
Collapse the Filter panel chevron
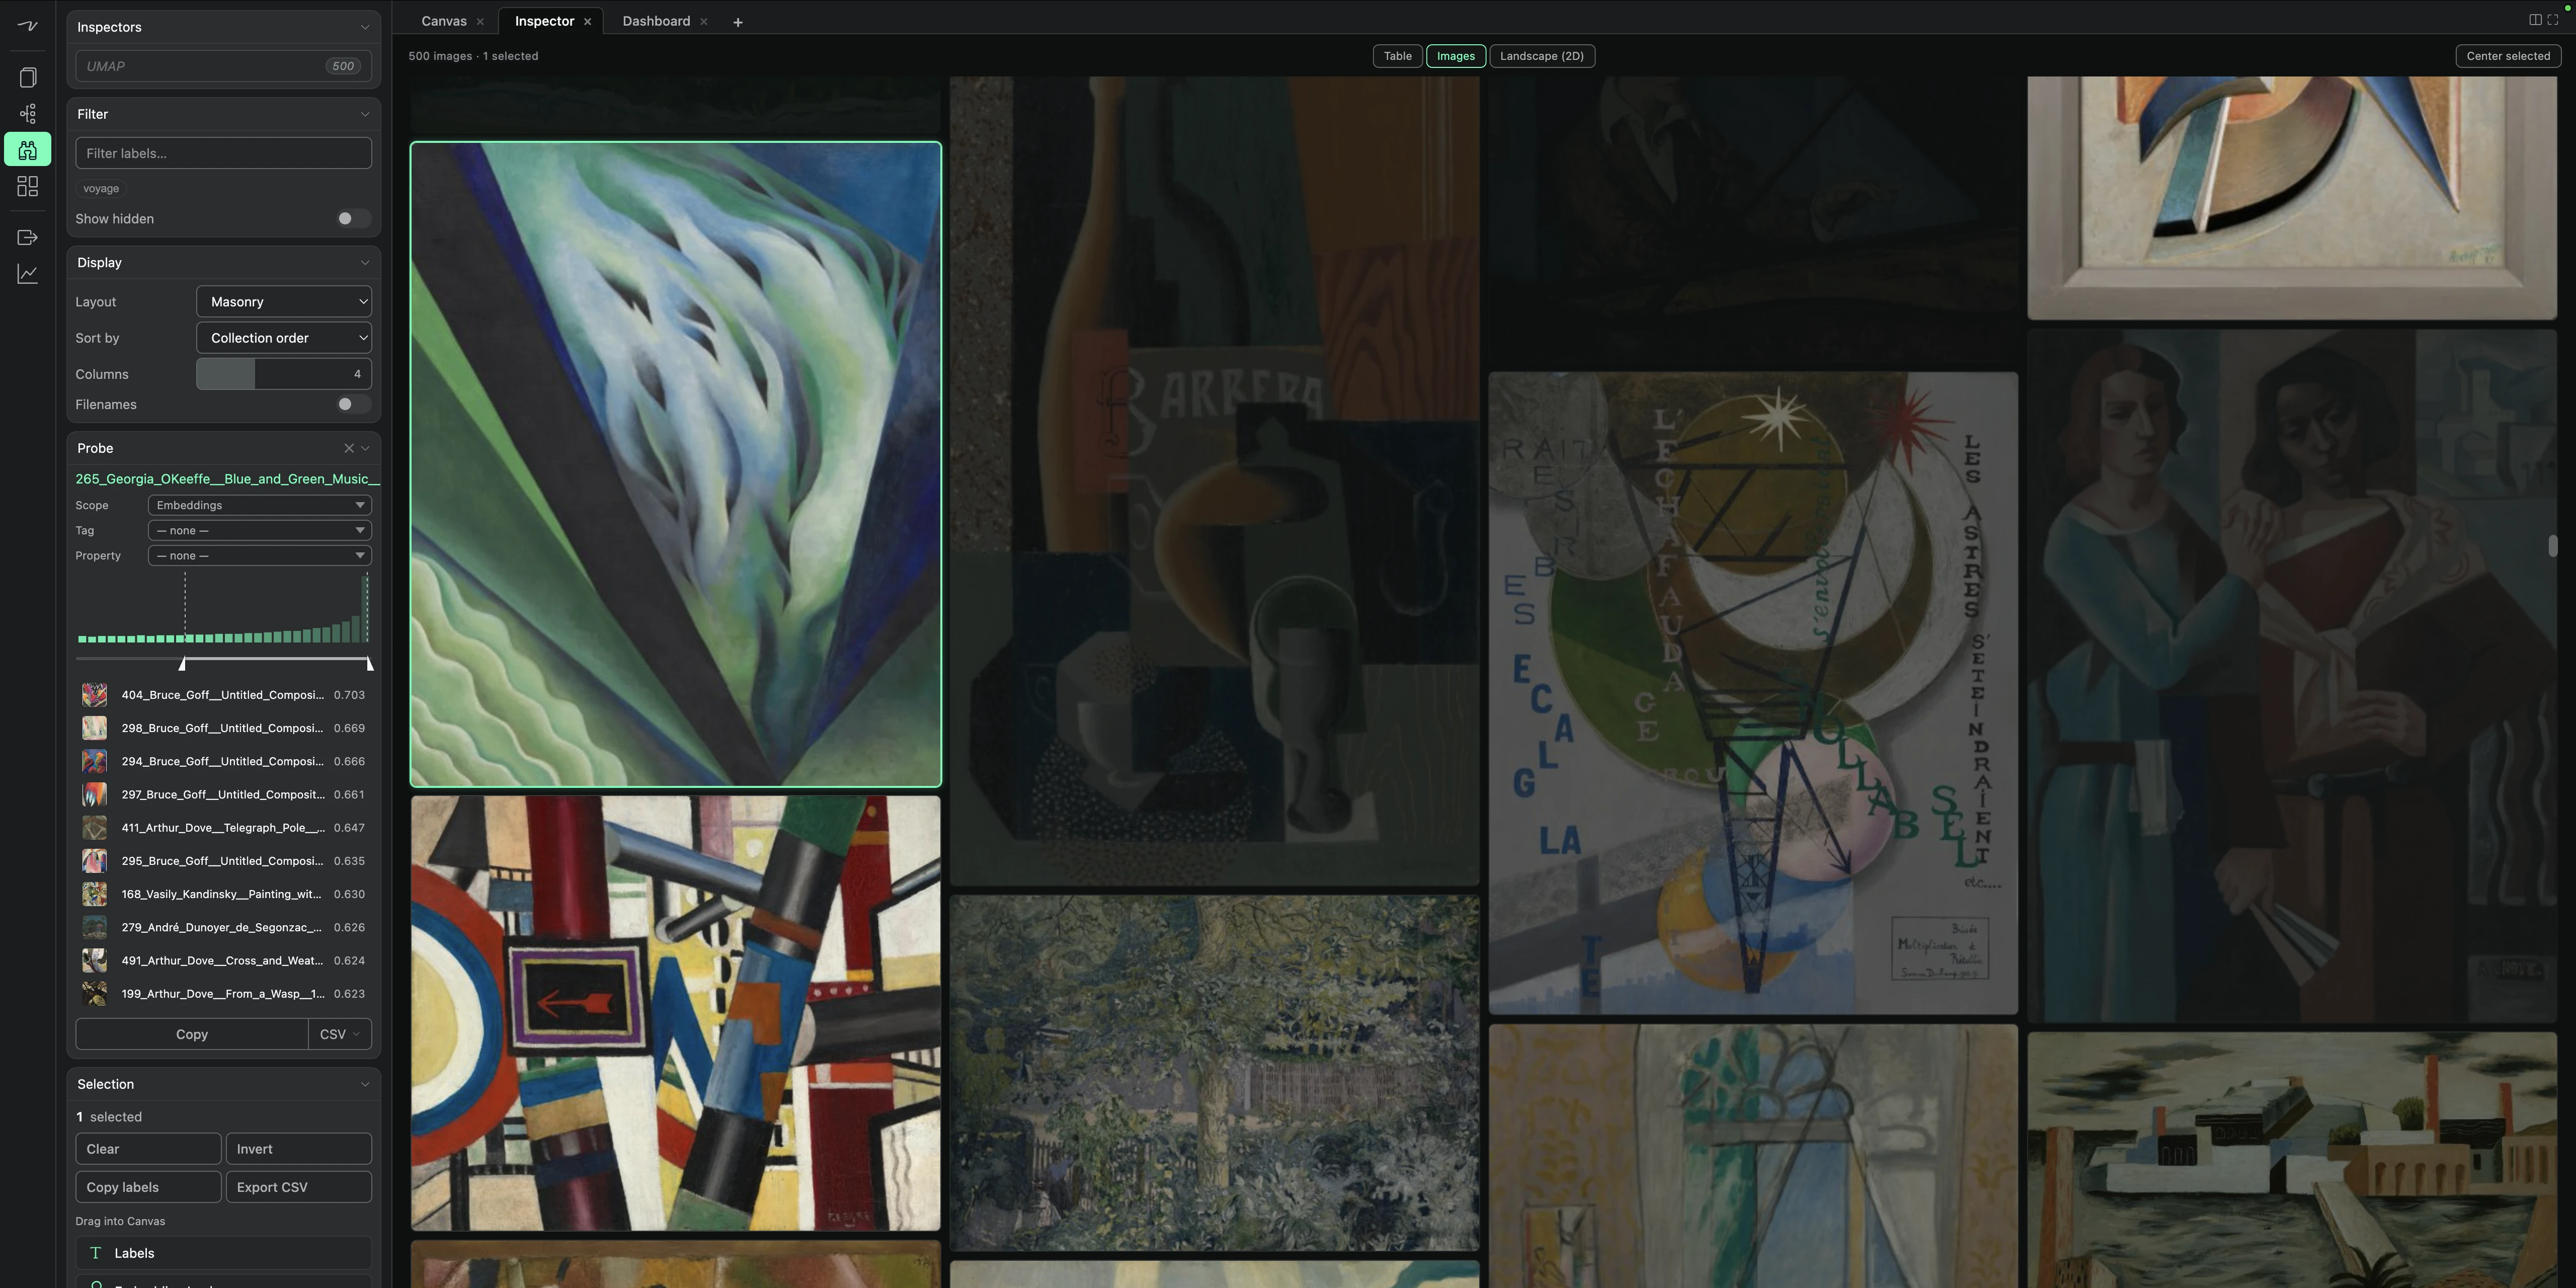click(x=365, y=114)
